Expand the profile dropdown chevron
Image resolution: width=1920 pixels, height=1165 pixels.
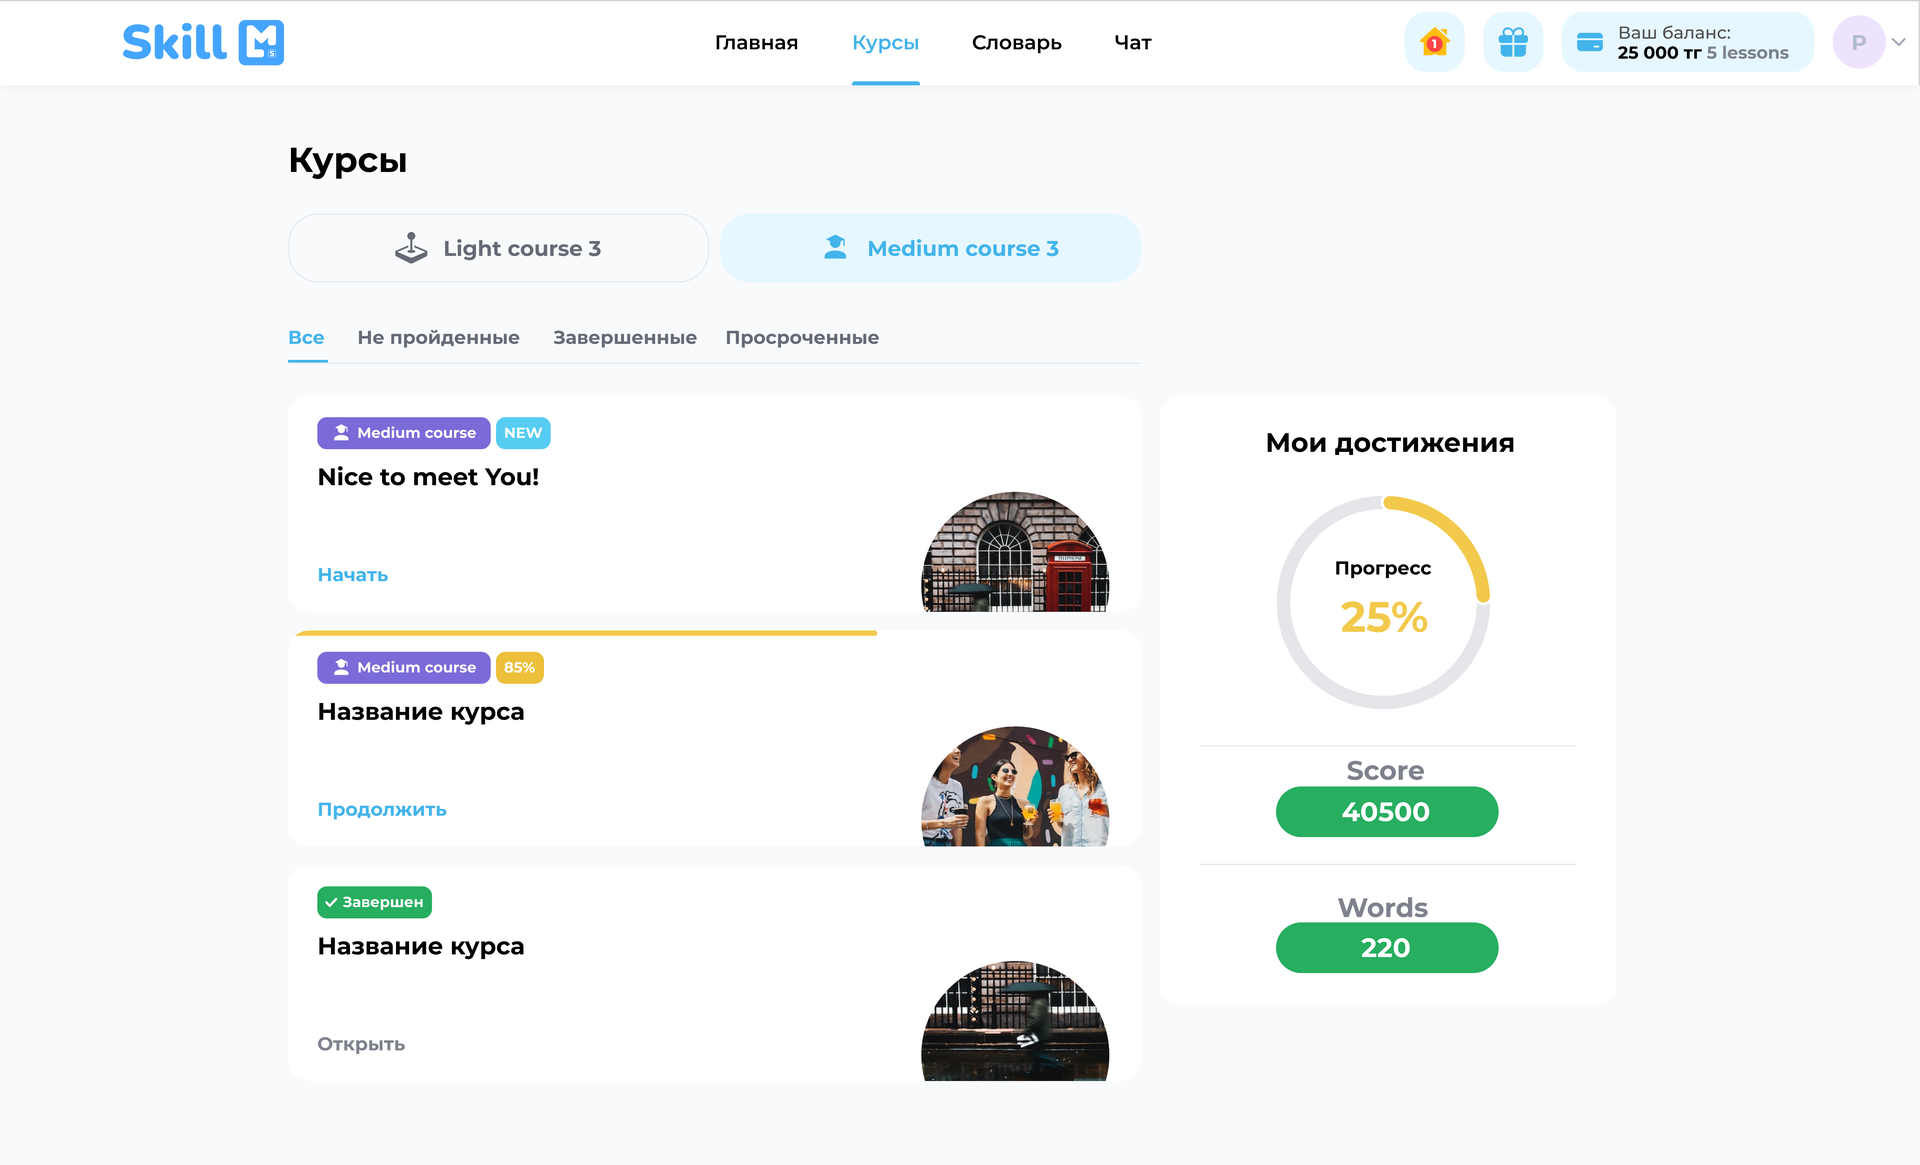click(1899, 42)
